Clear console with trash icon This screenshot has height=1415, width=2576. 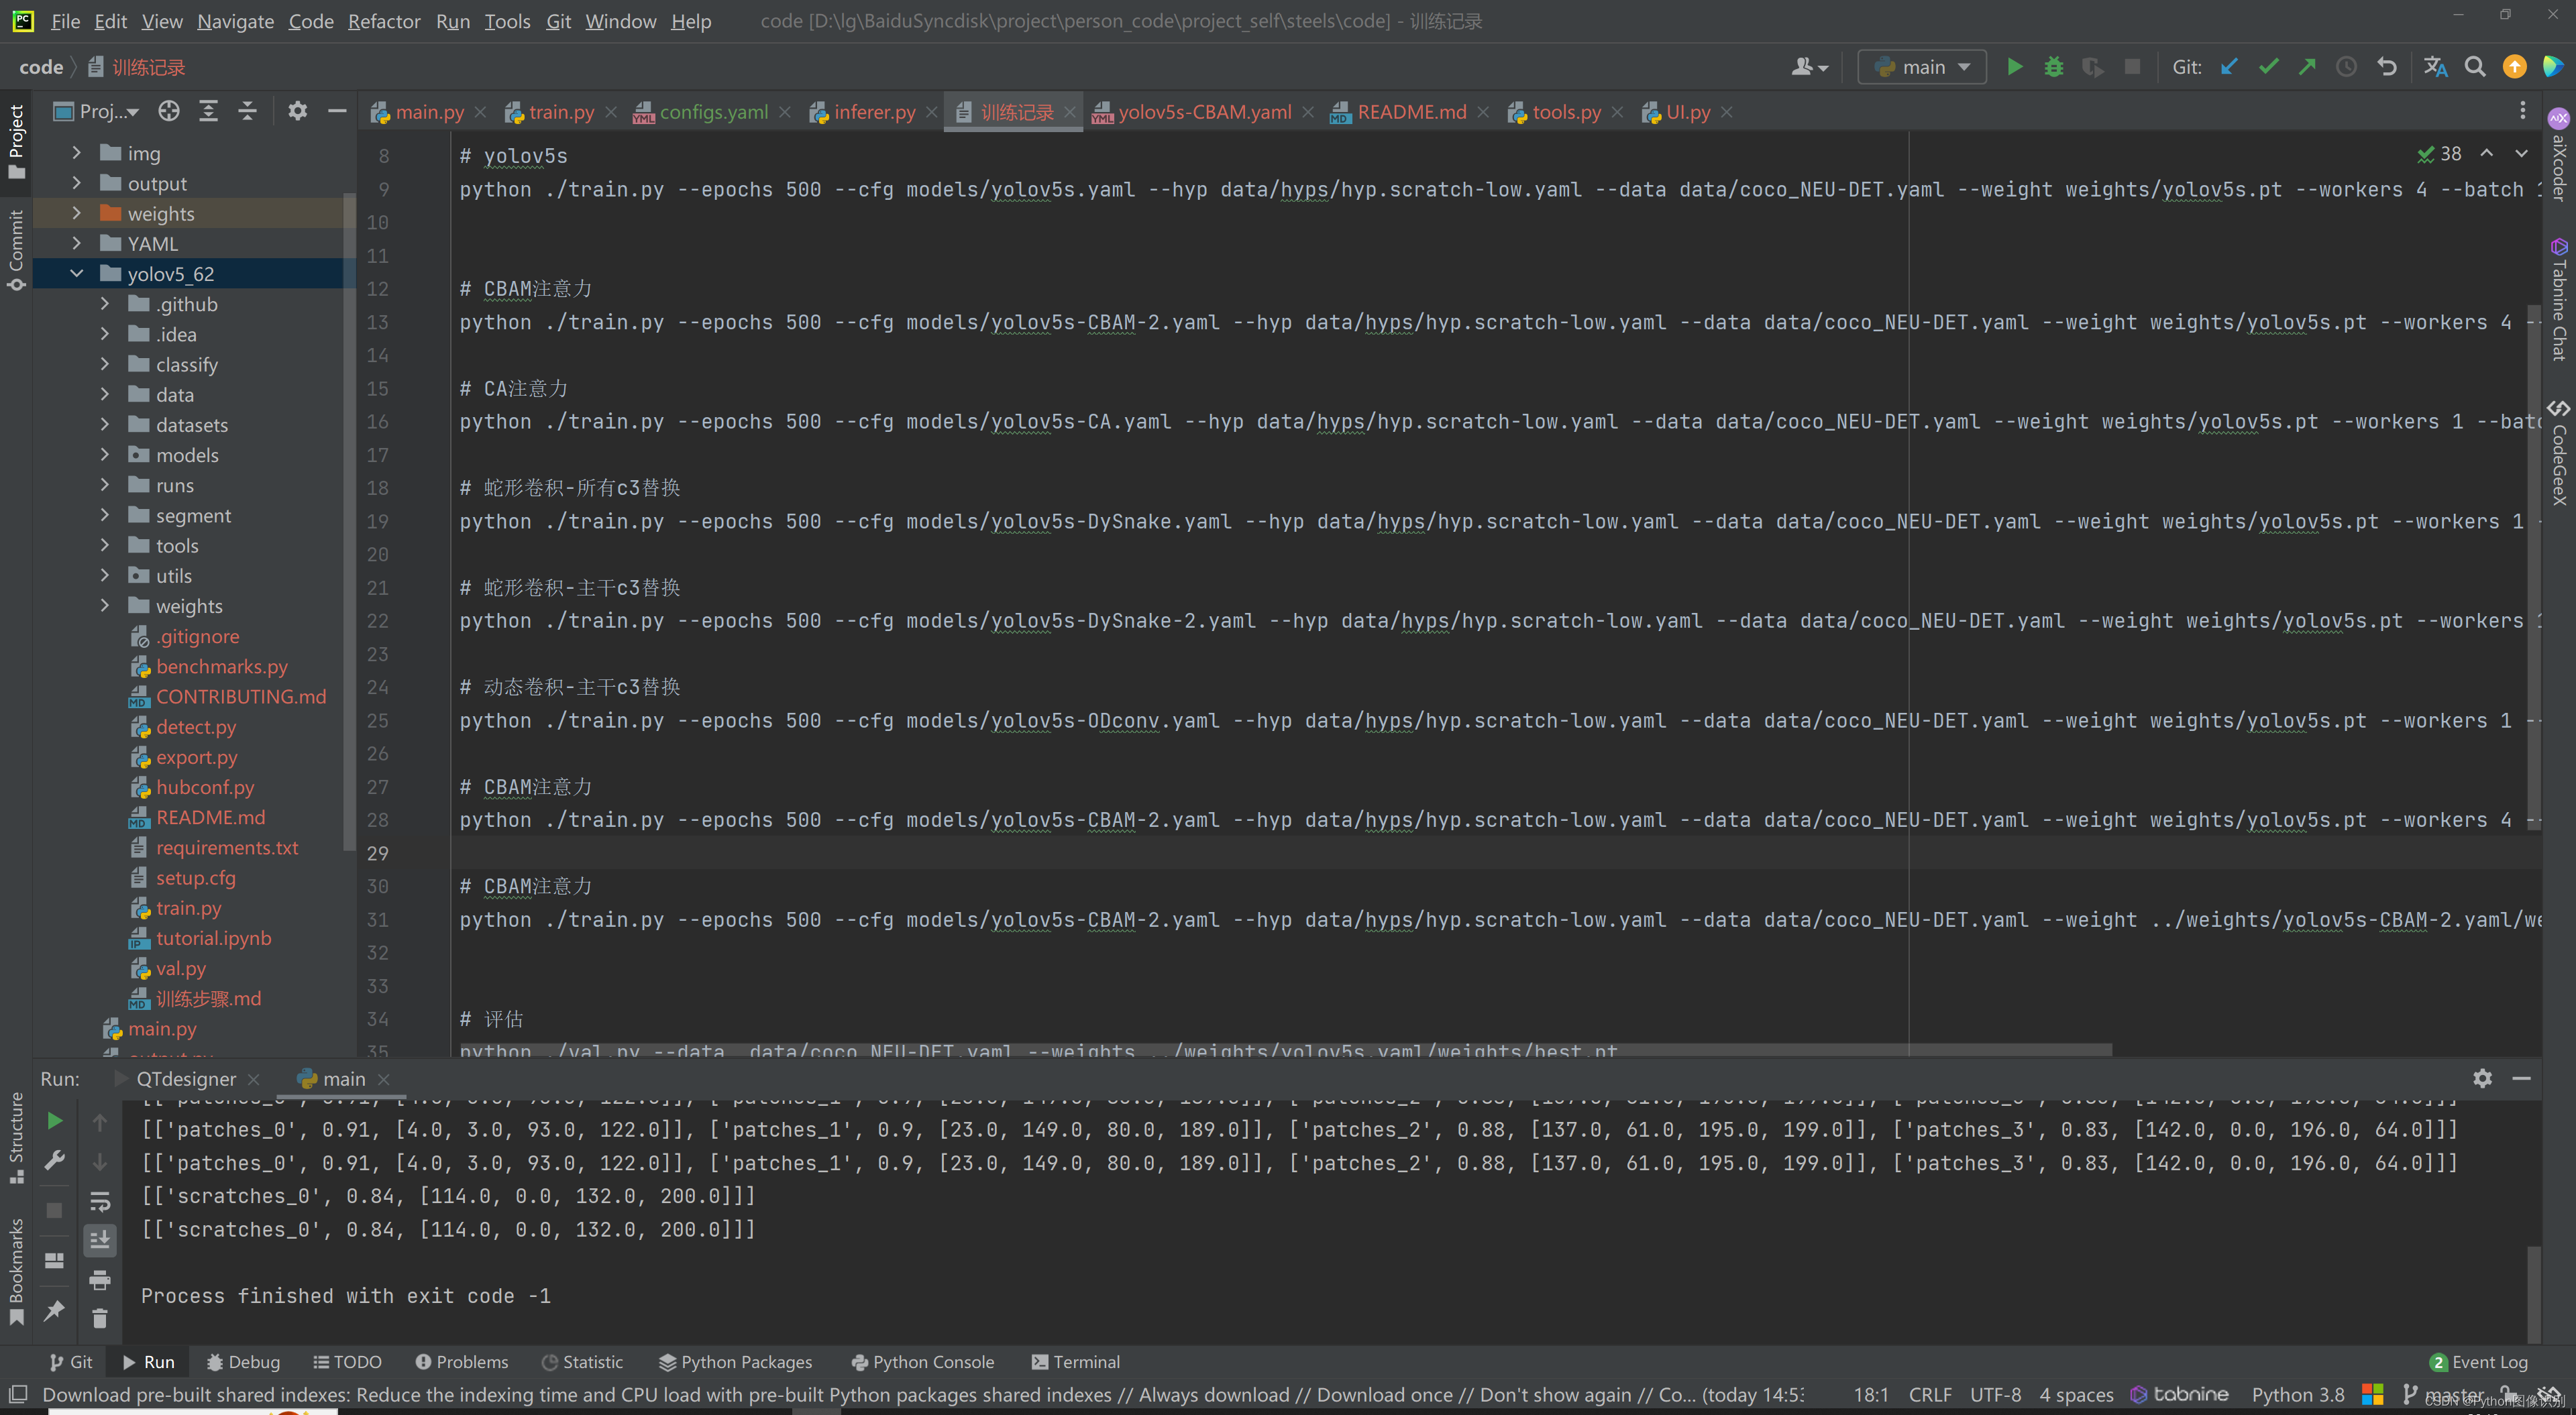100,1319
